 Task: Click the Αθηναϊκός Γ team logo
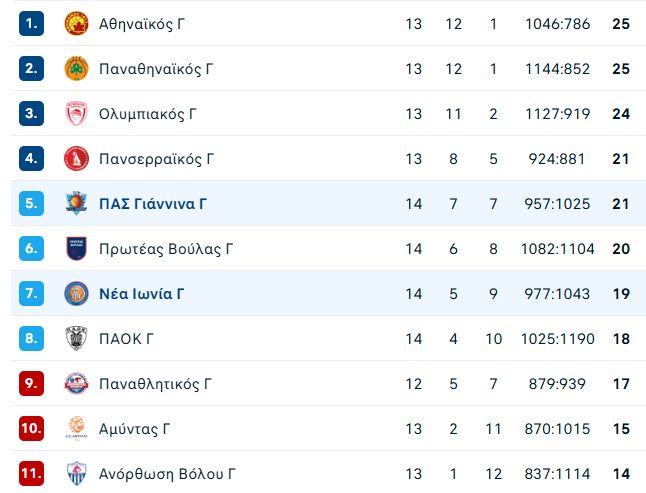76,24
